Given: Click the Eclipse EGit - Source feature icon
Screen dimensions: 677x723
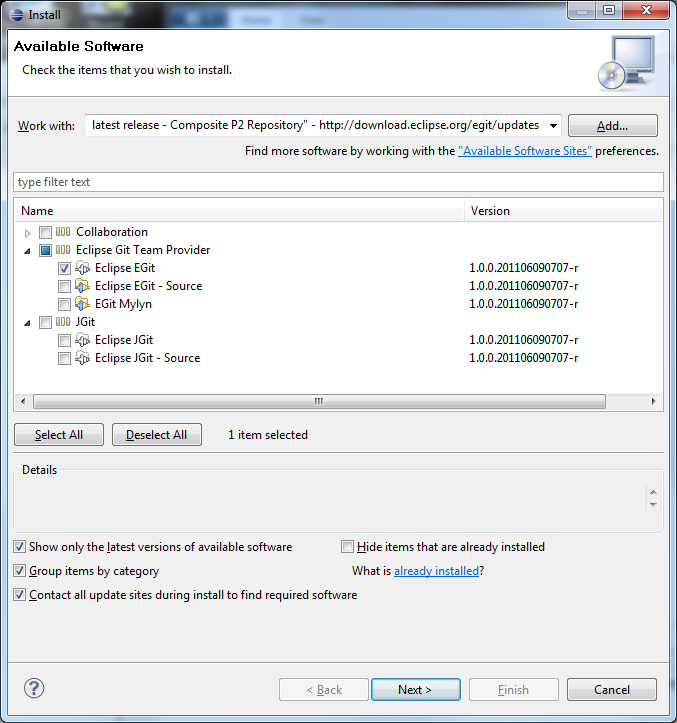Looking at the screenshot, I should click(83, 286).
